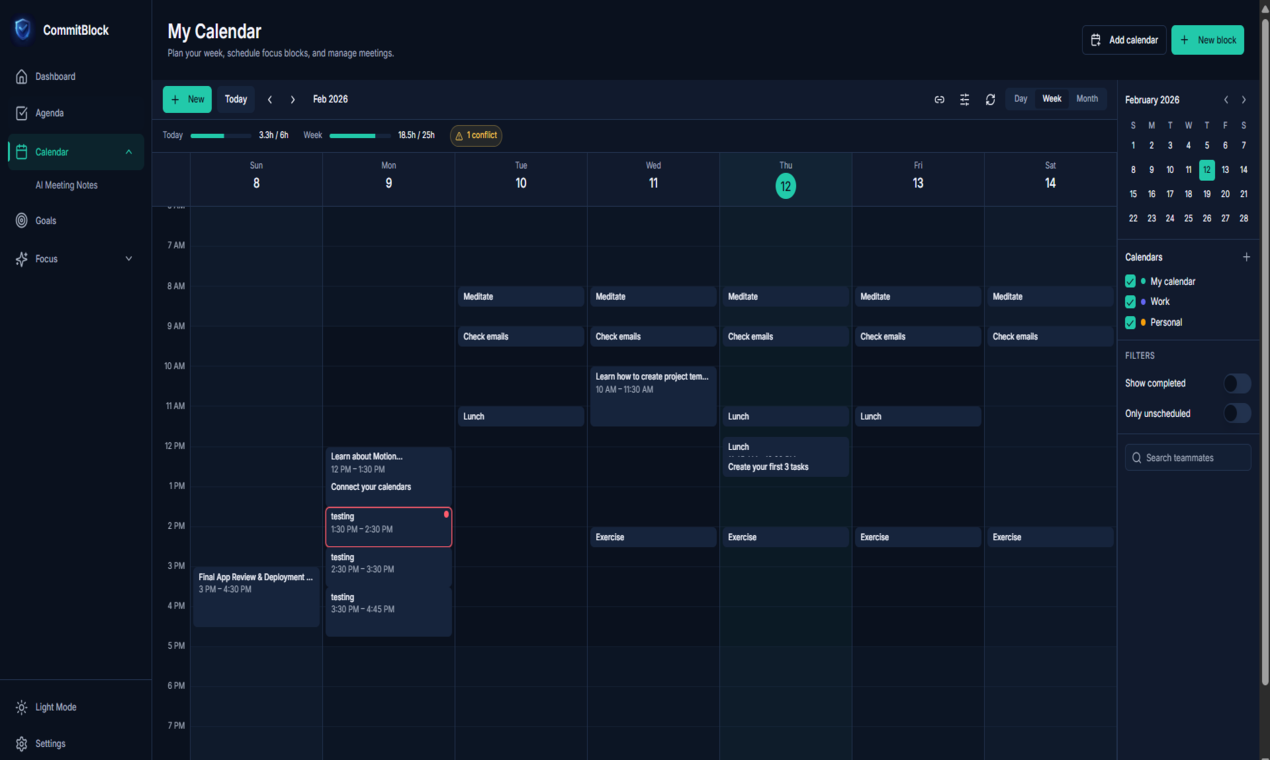Click the Search teammates field
This screenshot has width=1270, height=760.
[1188, 458]
